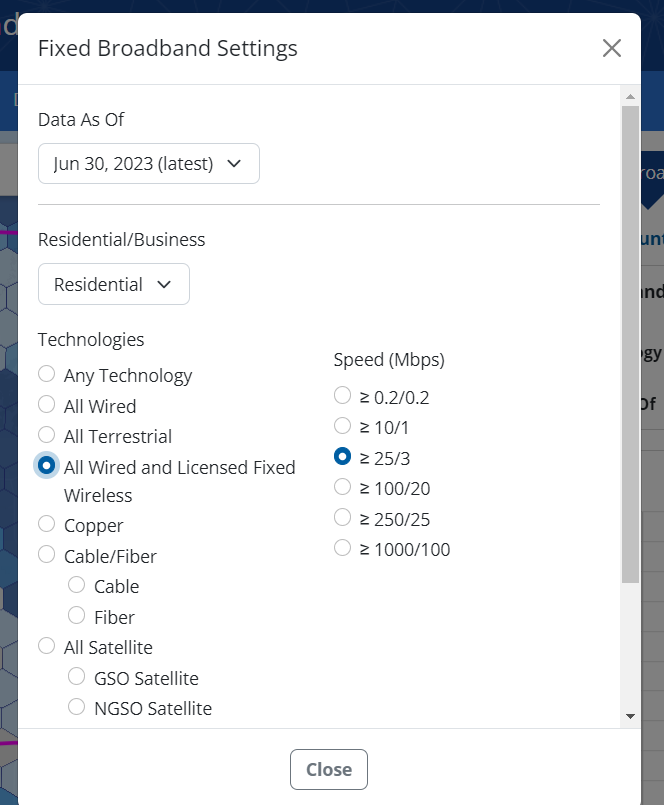Set speed to ≥ 0.2/0.2 Mbps
The width and height of the screenshot is (664, 805).
[x=343, y=396]
